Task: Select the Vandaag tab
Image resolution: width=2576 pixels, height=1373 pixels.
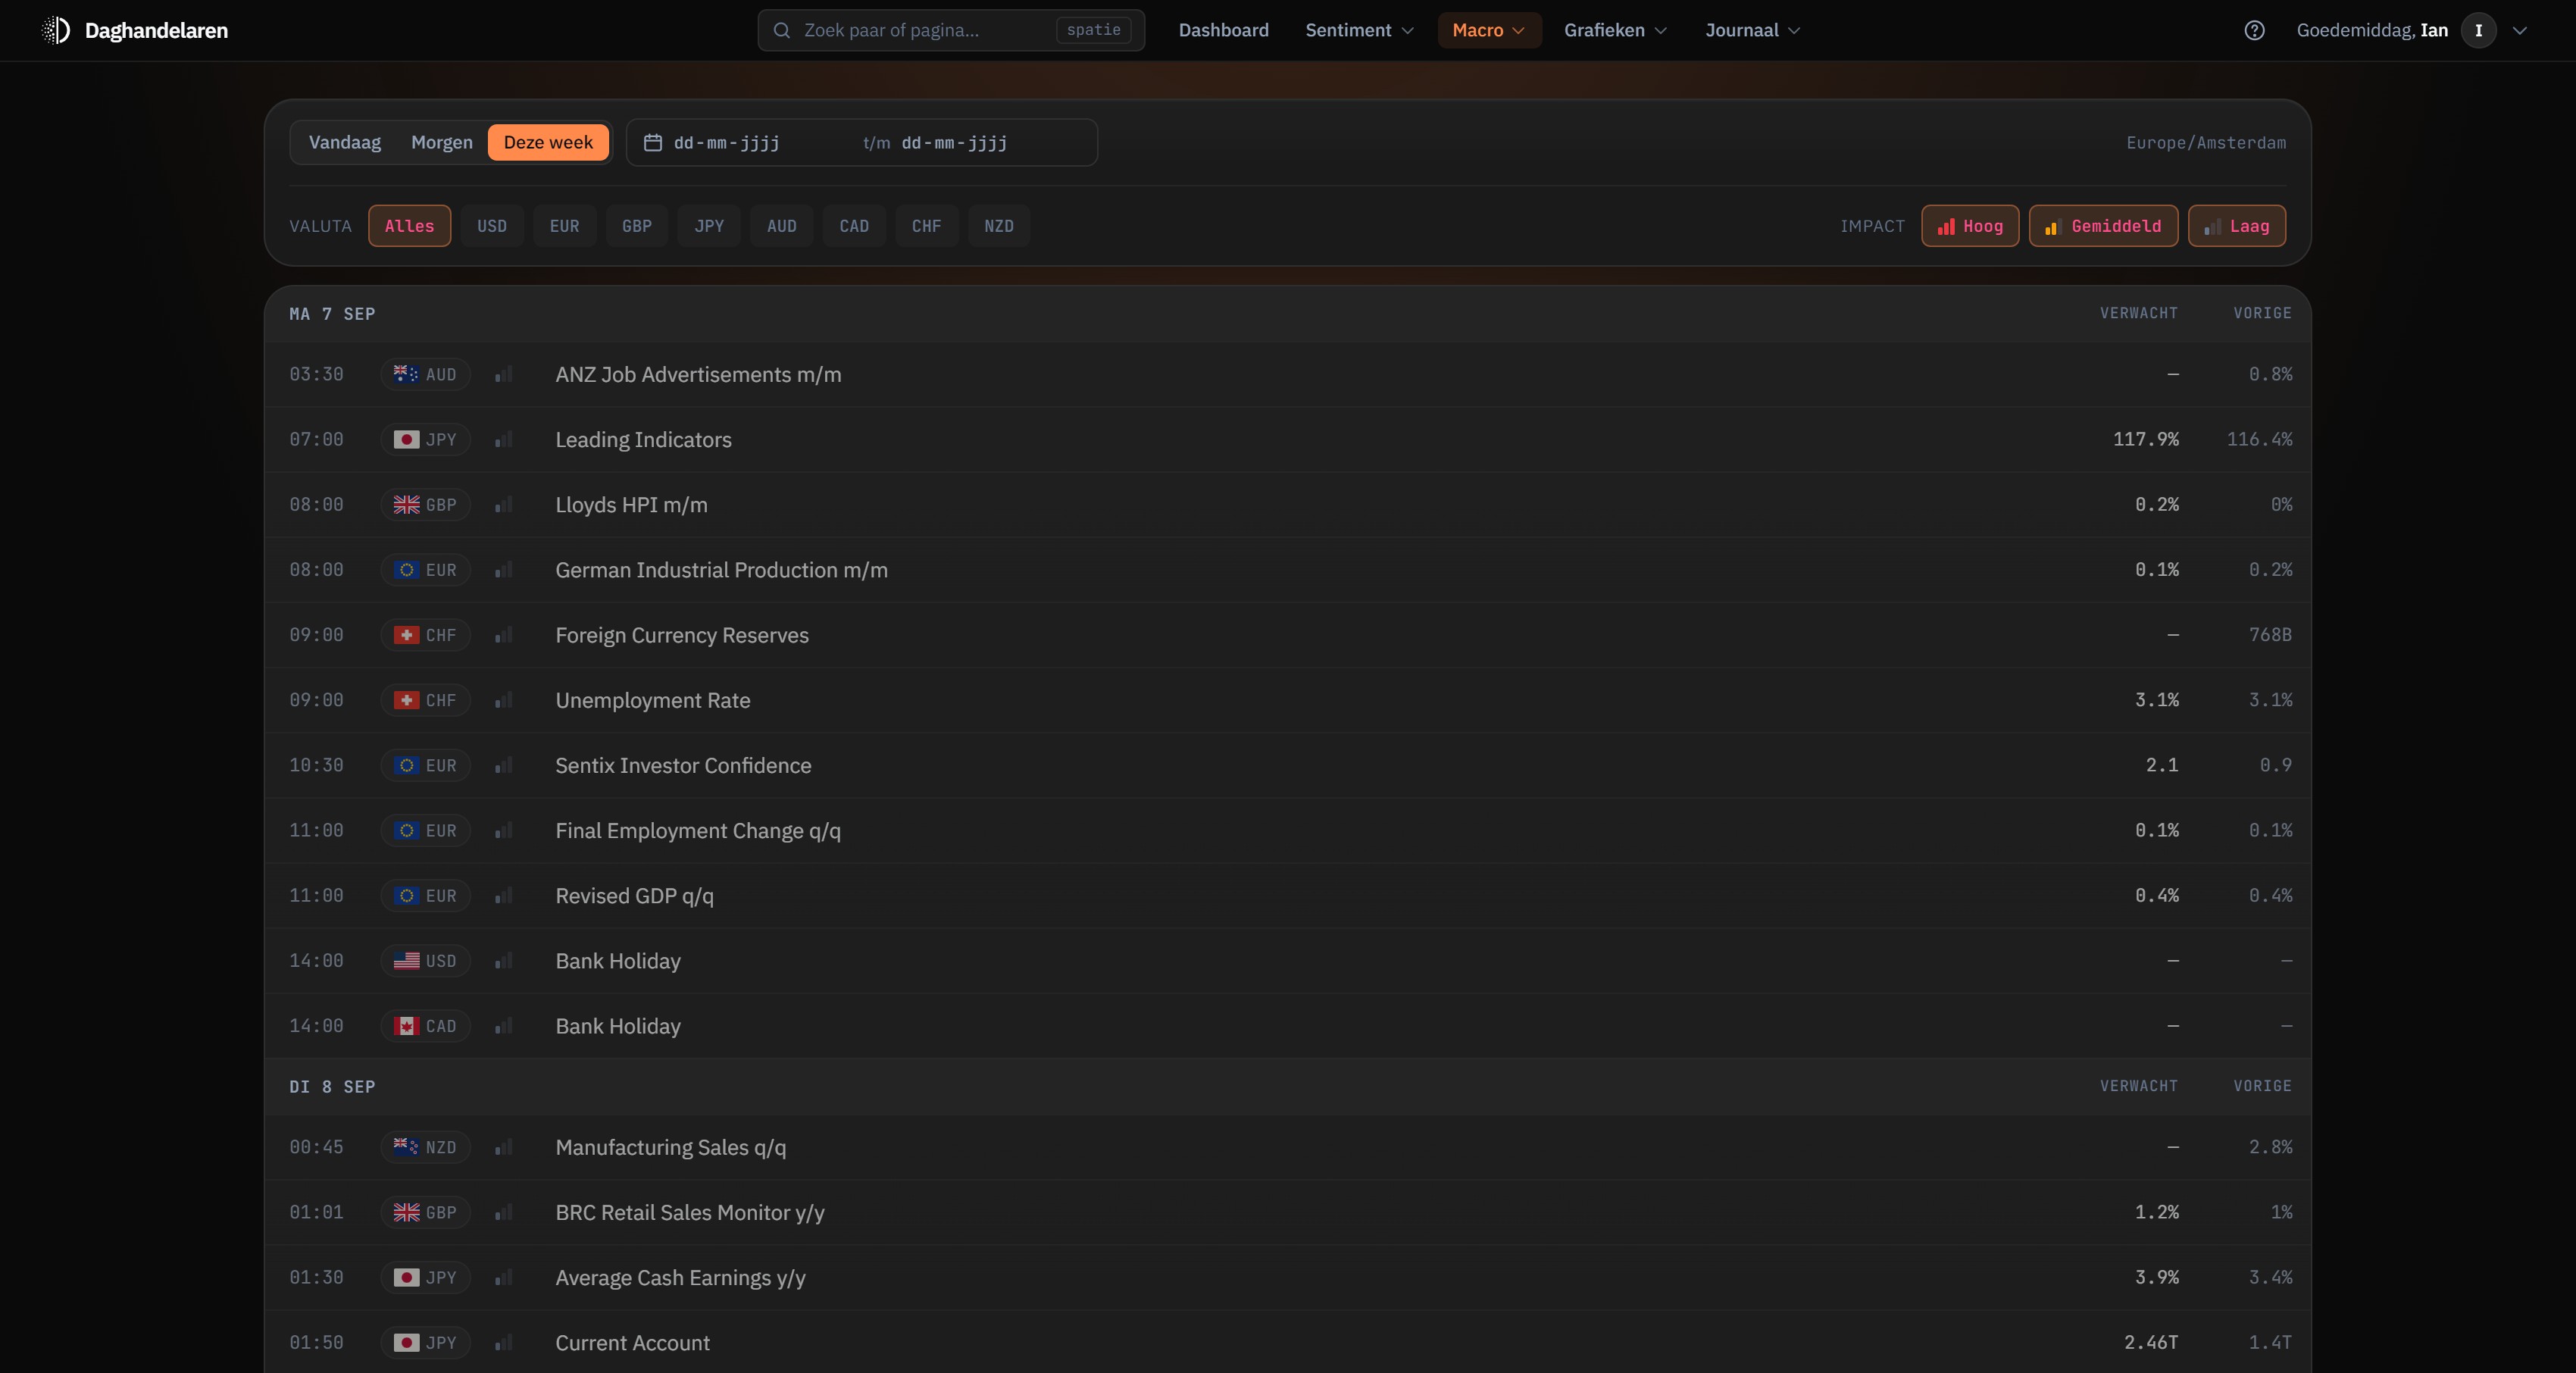Action: (345, 142)
